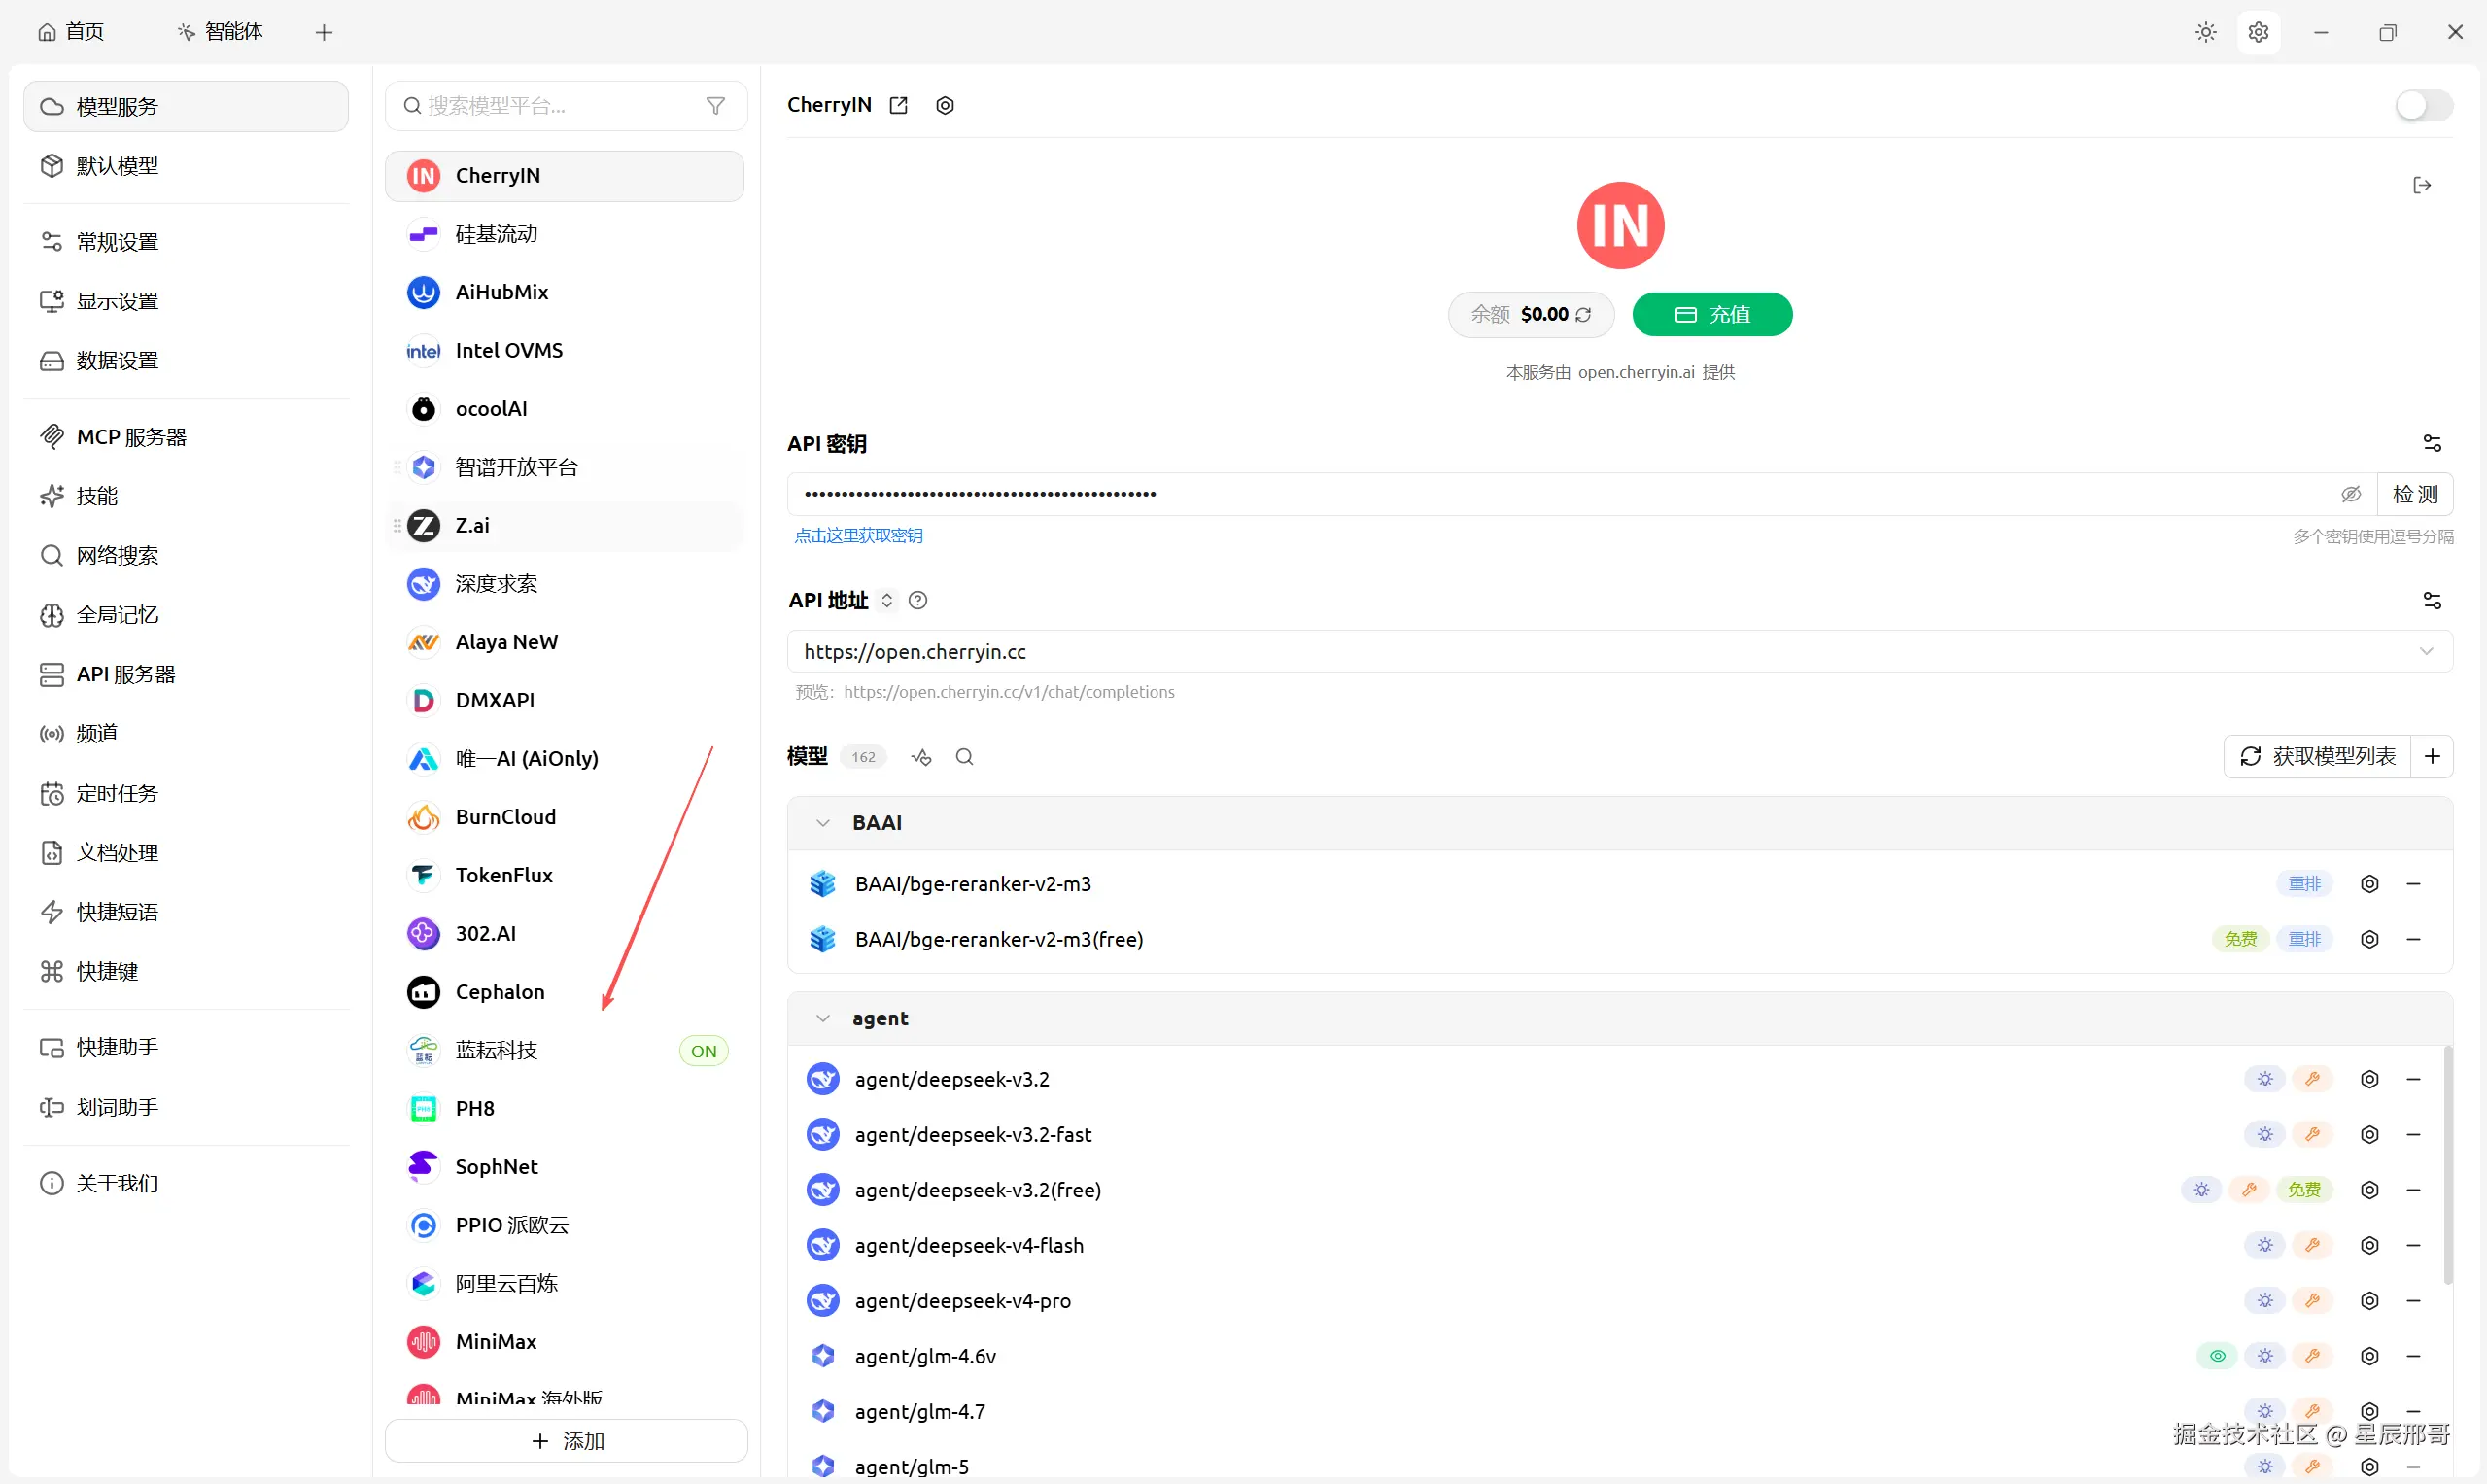Open 全局记忆 settings
Screen dimensions: 2487x1484
pos(186,615)
